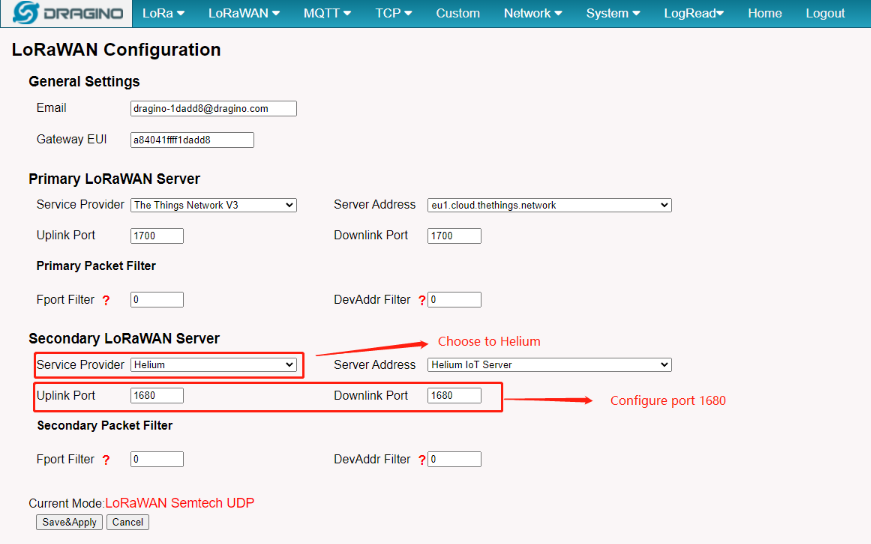Click Secondary DevAddr Filter help icon
Screen dimensions: 871x544
[x=422, y=460]
